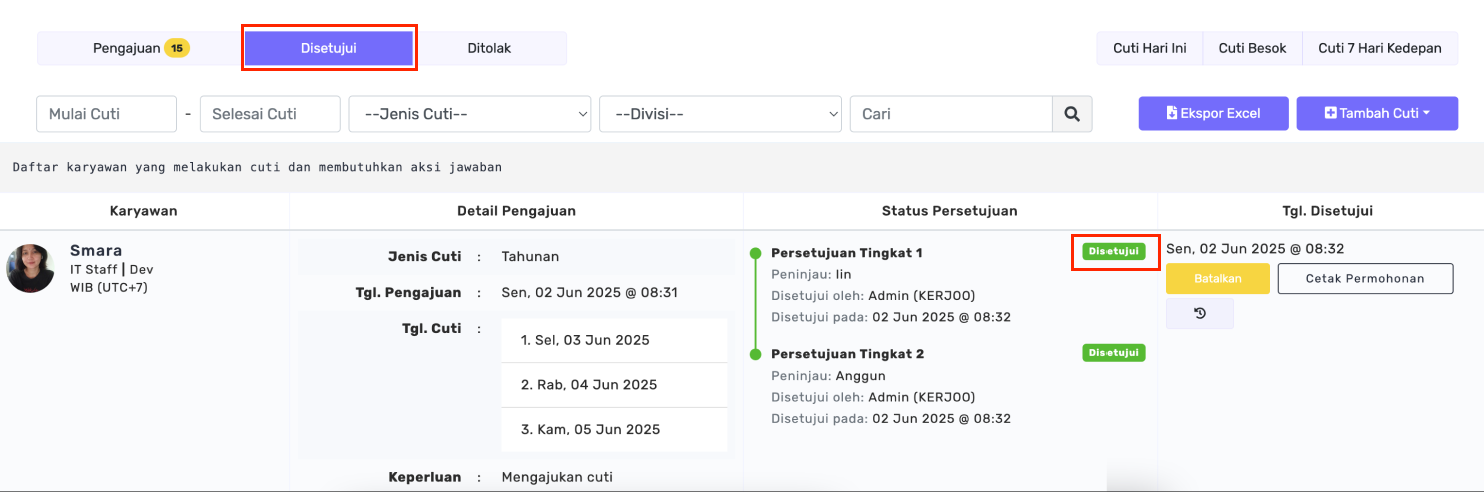Expand the Divisi filter dropdown

point(720,114)
